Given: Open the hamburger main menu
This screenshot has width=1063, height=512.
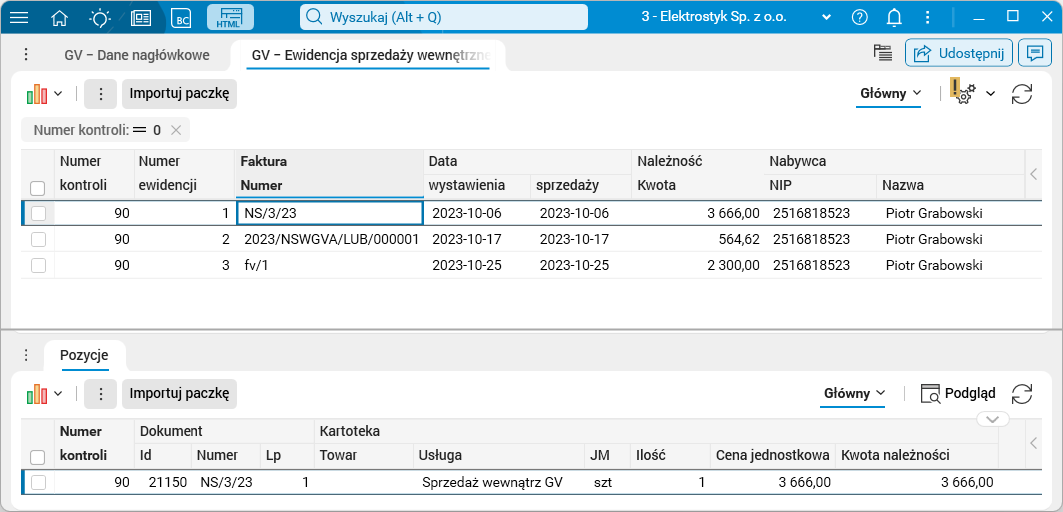Looking at the screenshot, I should [x=18, y=18].
